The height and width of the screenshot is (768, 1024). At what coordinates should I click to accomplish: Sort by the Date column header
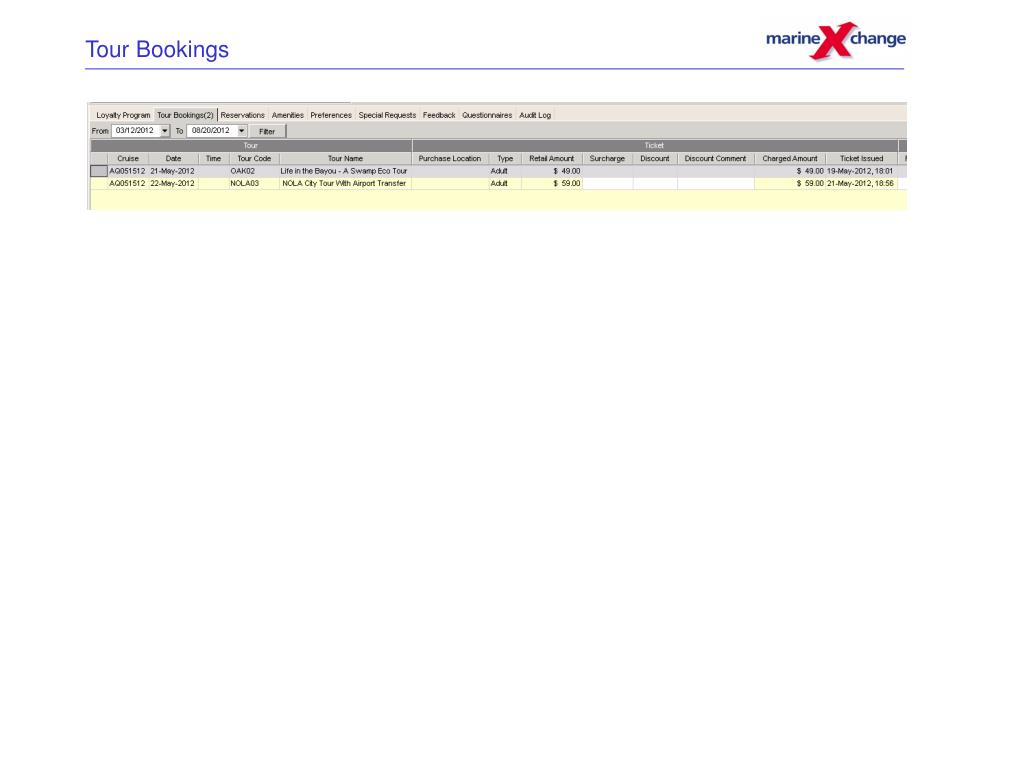pyautogui.click(x=173, y=159)
